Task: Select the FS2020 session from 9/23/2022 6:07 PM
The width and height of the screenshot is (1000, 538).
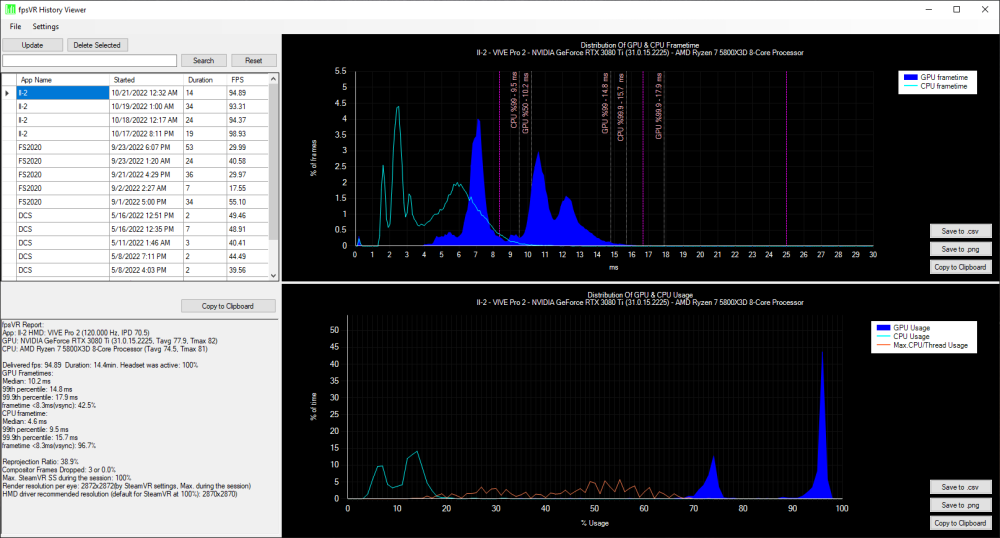Action: (62, 146)
